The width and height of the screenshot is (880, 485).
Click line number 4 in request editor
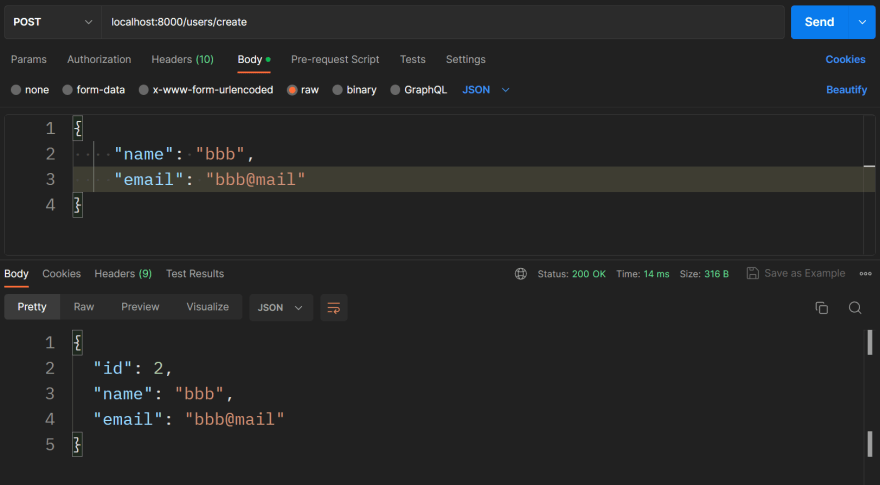click(51, 205)
